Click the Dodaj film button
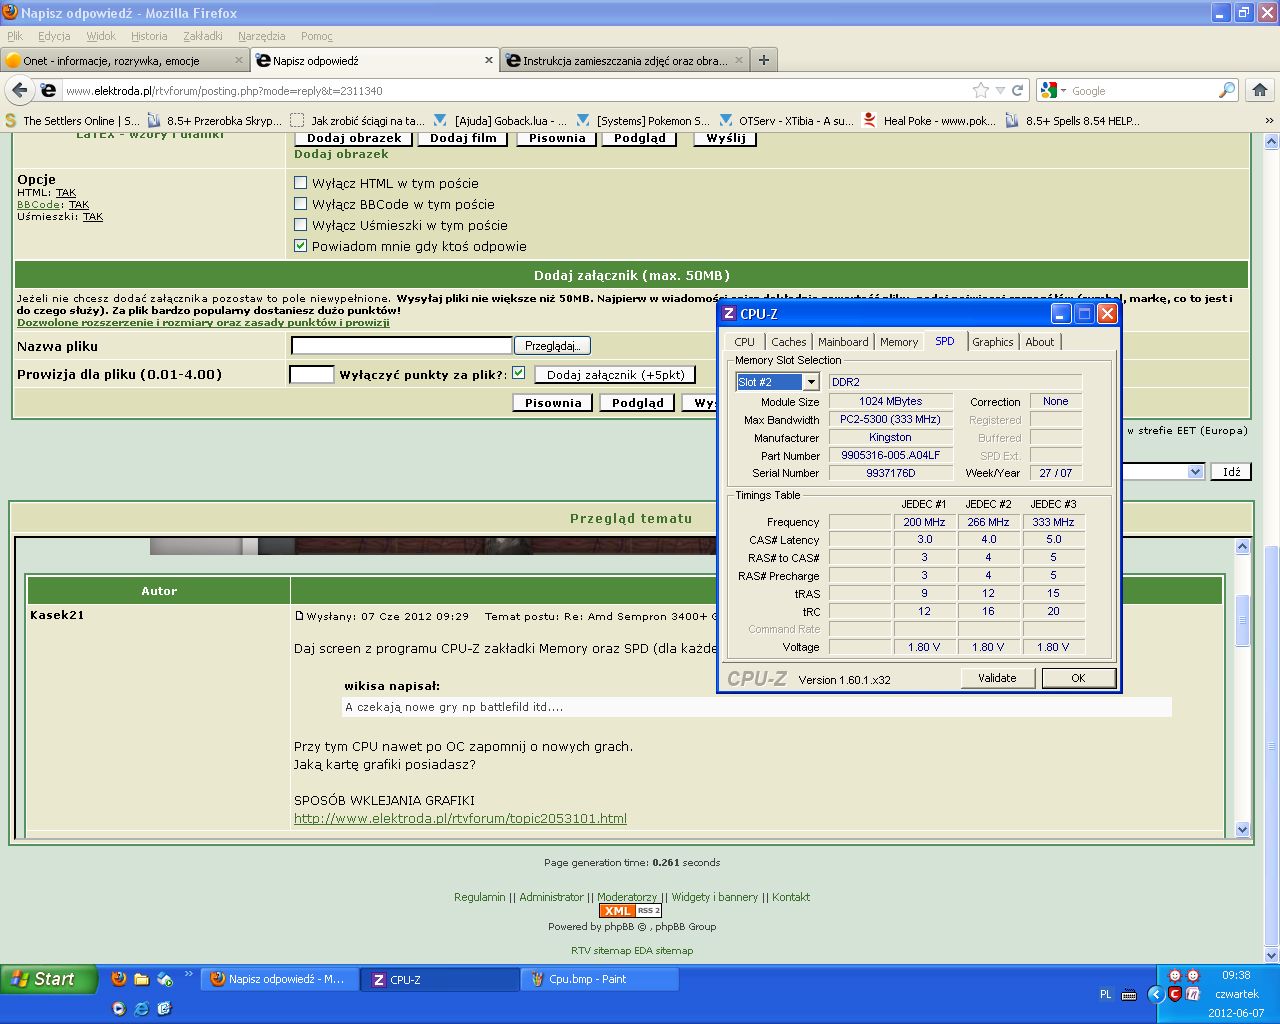The image size is (1280, 1024). click(463, 138)
